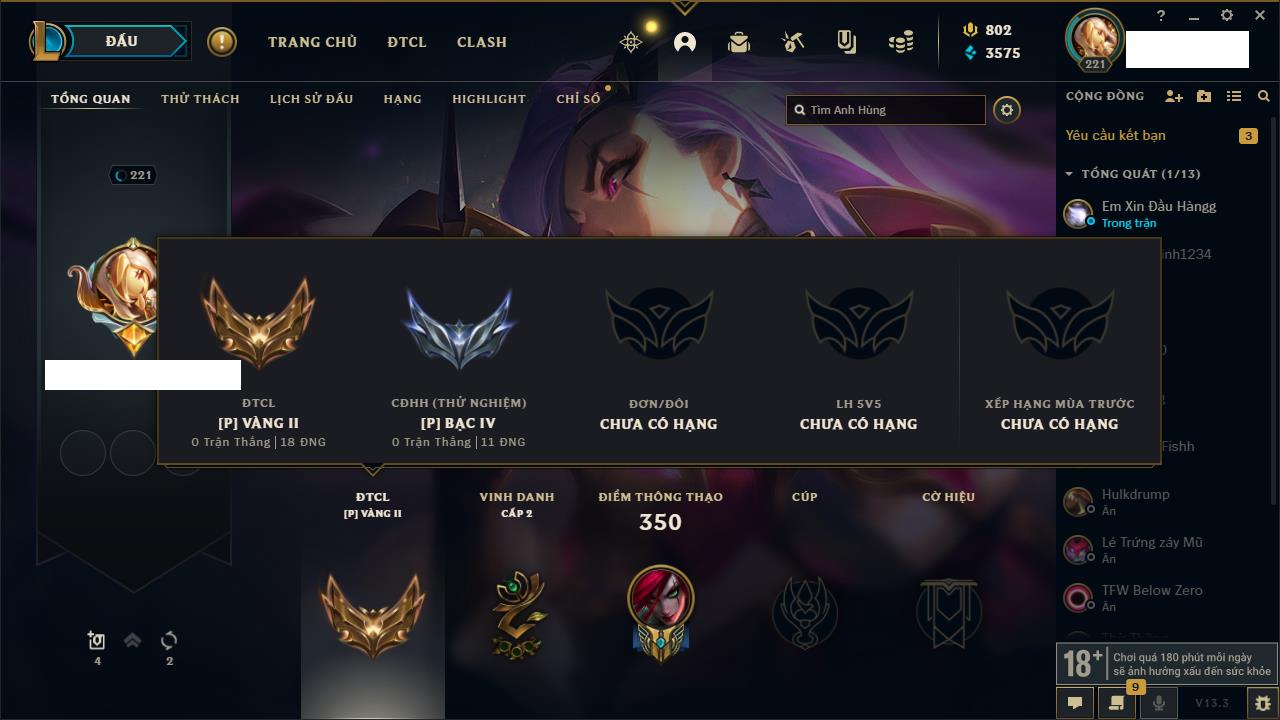Open the Store coins icon
The image size is (1280, 720).
(901, 42)
